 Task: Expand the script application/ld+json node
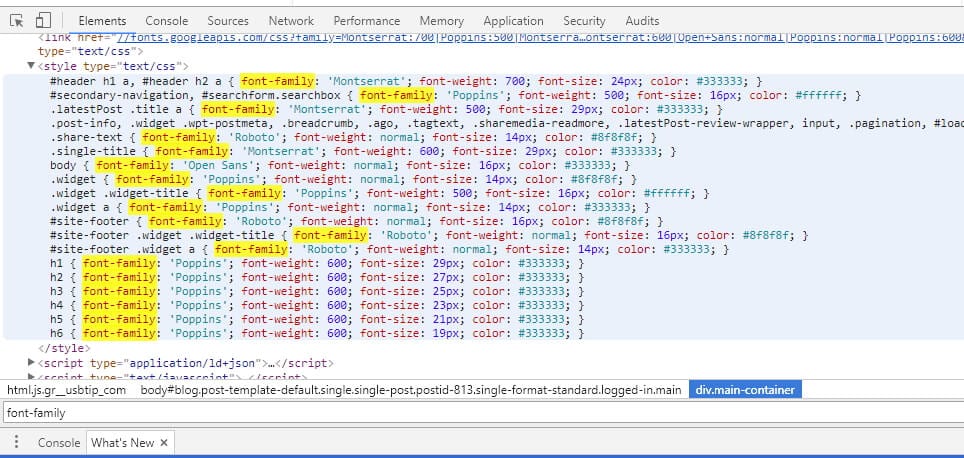(31, 363)
